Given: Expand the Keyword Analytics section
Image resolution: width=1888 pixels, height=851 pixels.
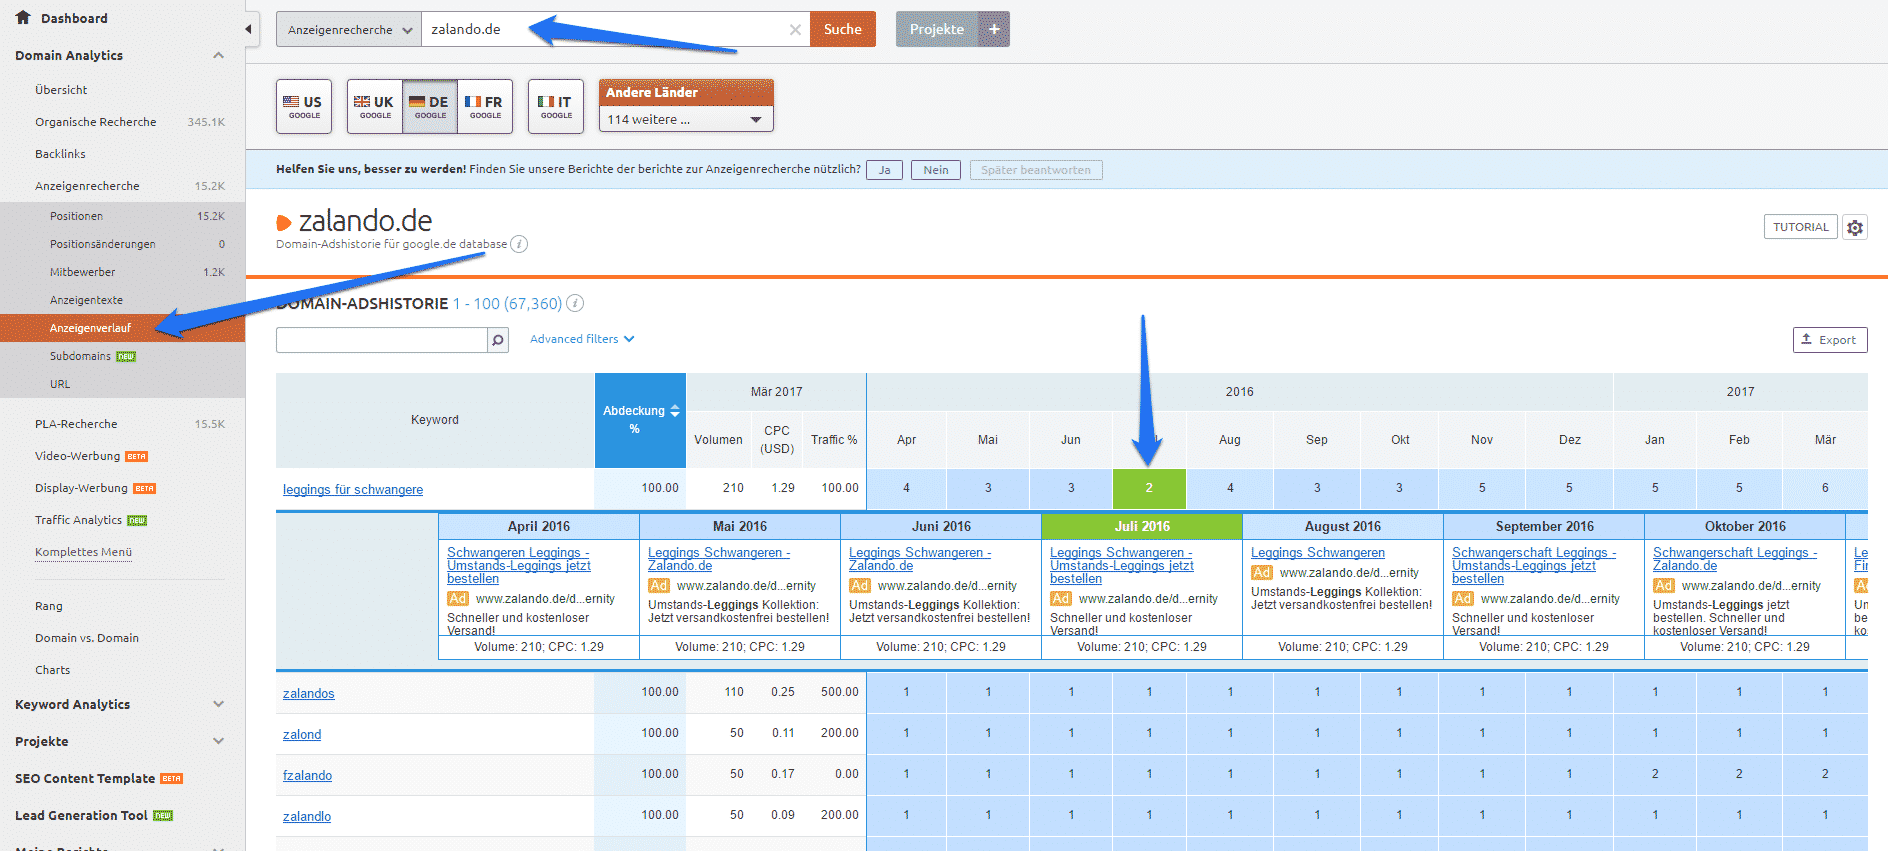Looking at the screenshot, I should click(219, 704).
